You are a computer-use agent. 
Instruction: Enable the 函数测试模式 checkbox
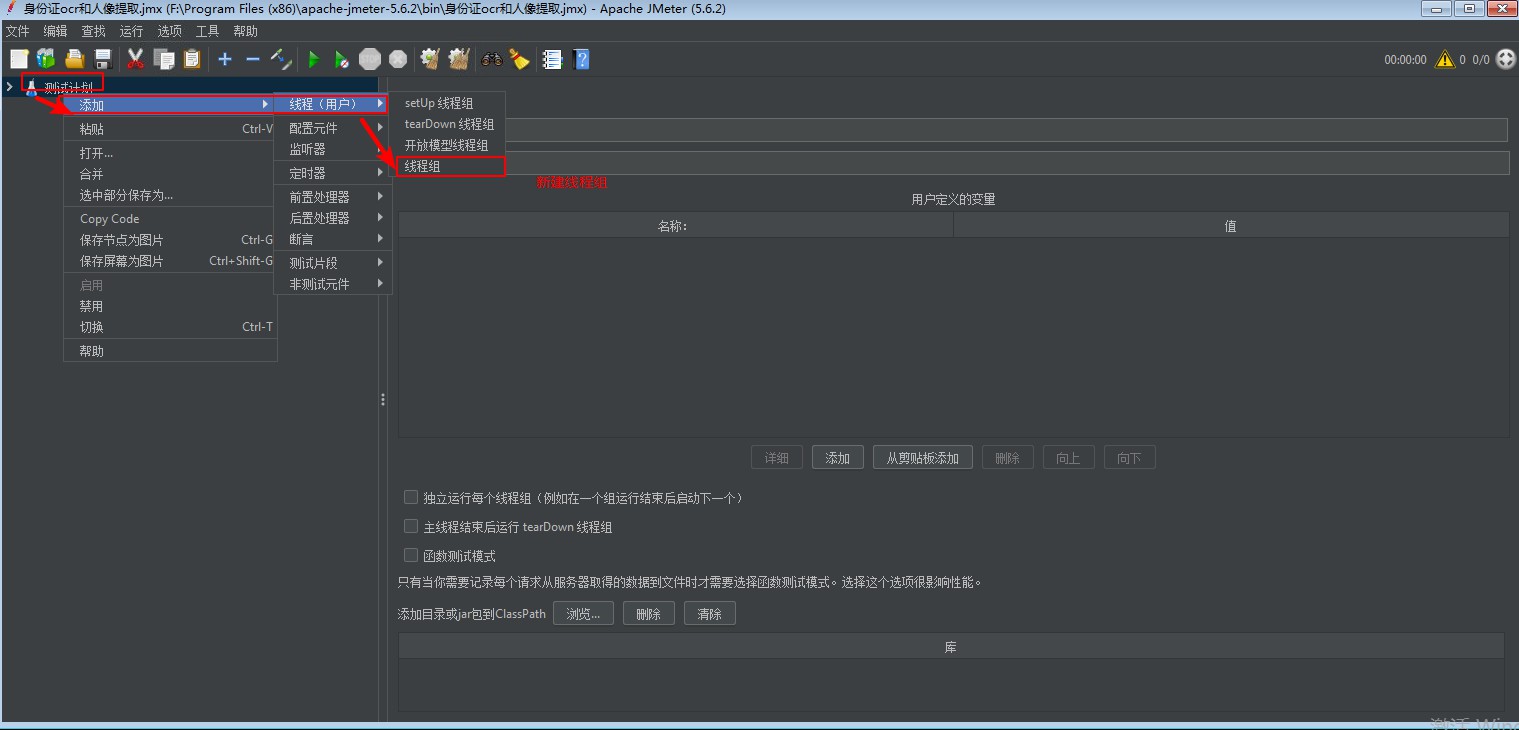point(411,555)
